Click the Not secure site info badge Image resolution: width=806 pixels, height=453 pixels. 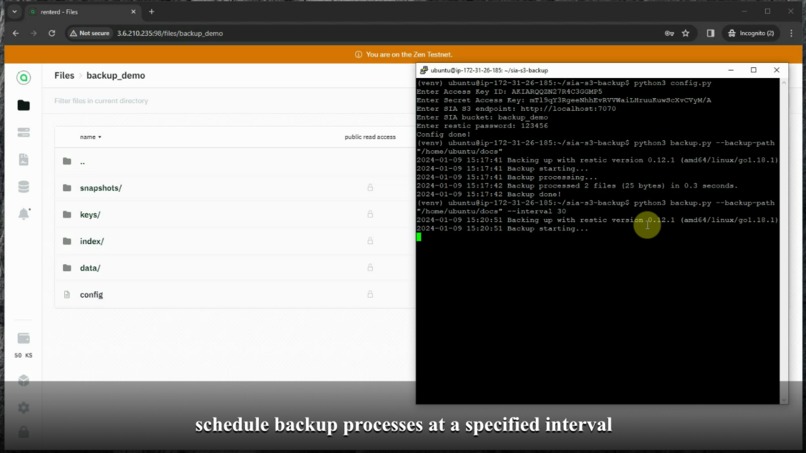[x=90, y=33]
